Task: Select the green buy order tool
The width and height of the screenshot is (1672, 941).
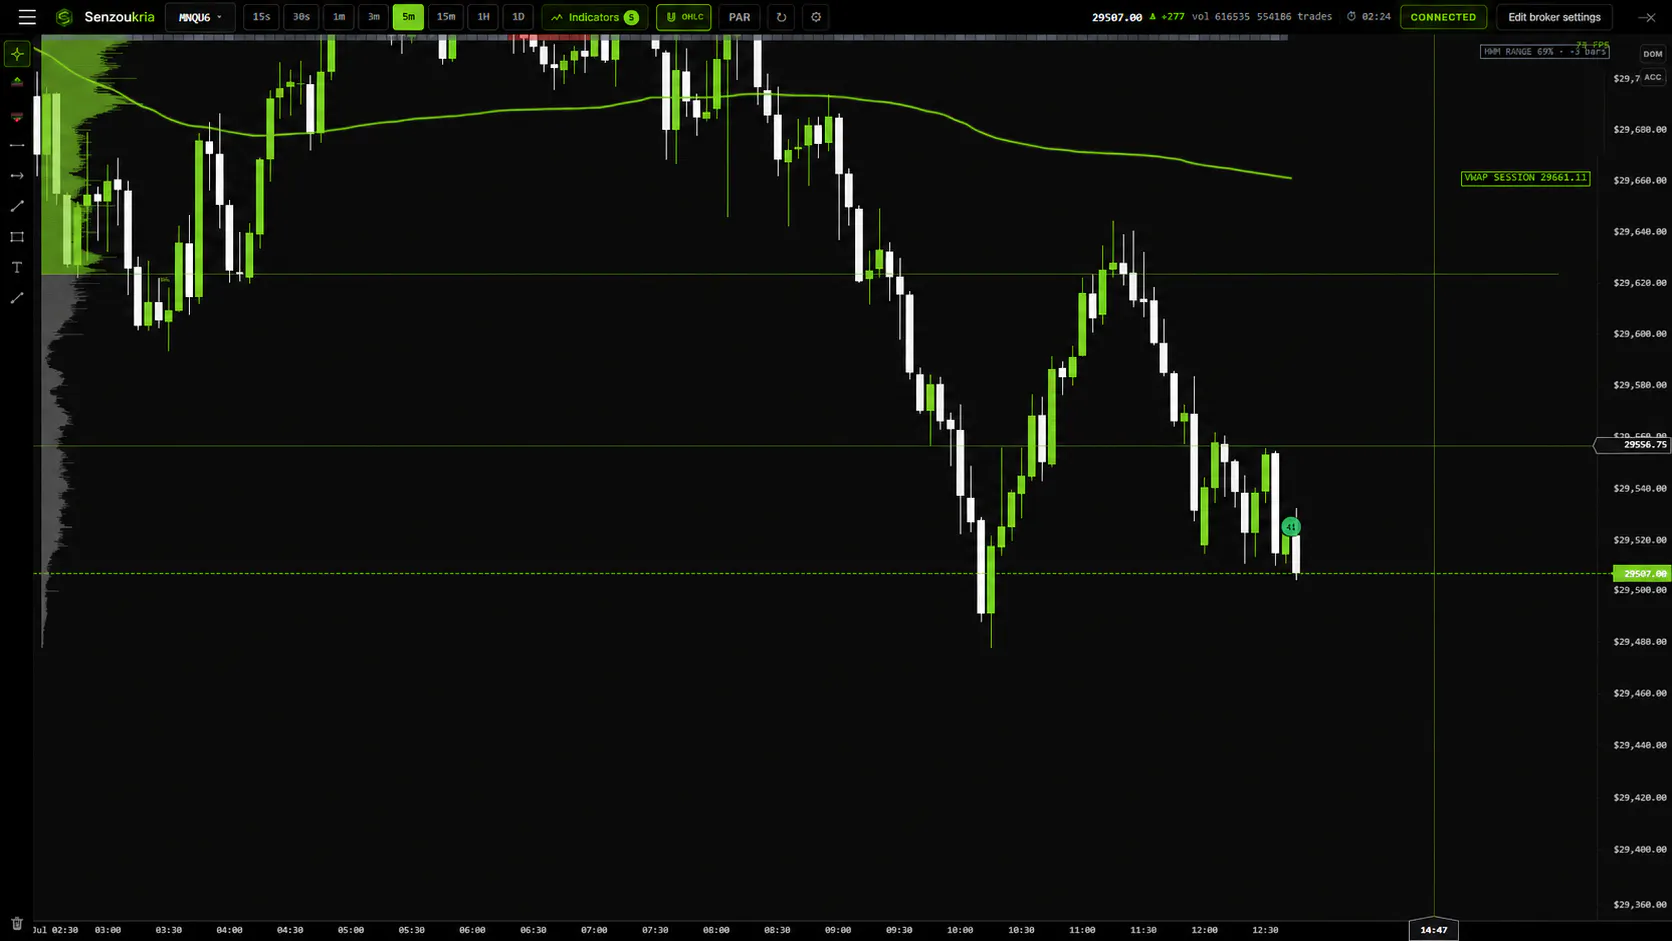Action: pyautogui.click(x=17, y=83)
